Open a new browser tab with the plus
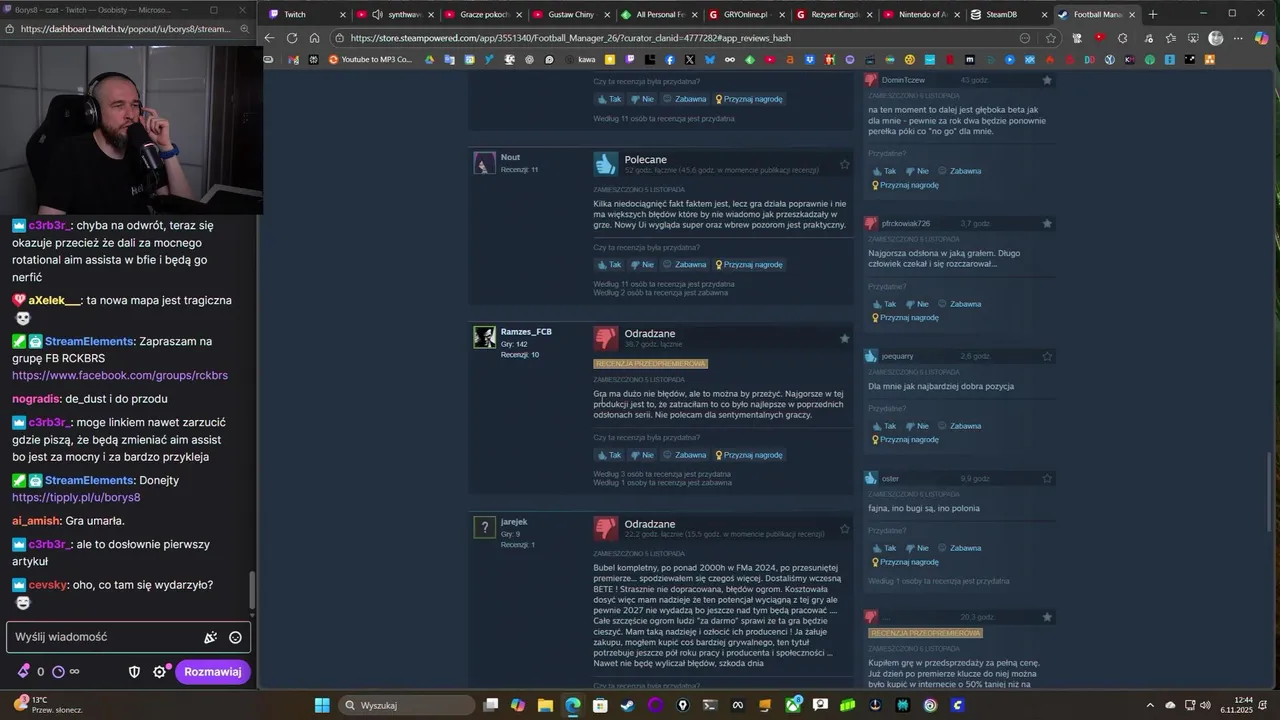Viewport: 1280px width, 720px height. pos(1153,14)
